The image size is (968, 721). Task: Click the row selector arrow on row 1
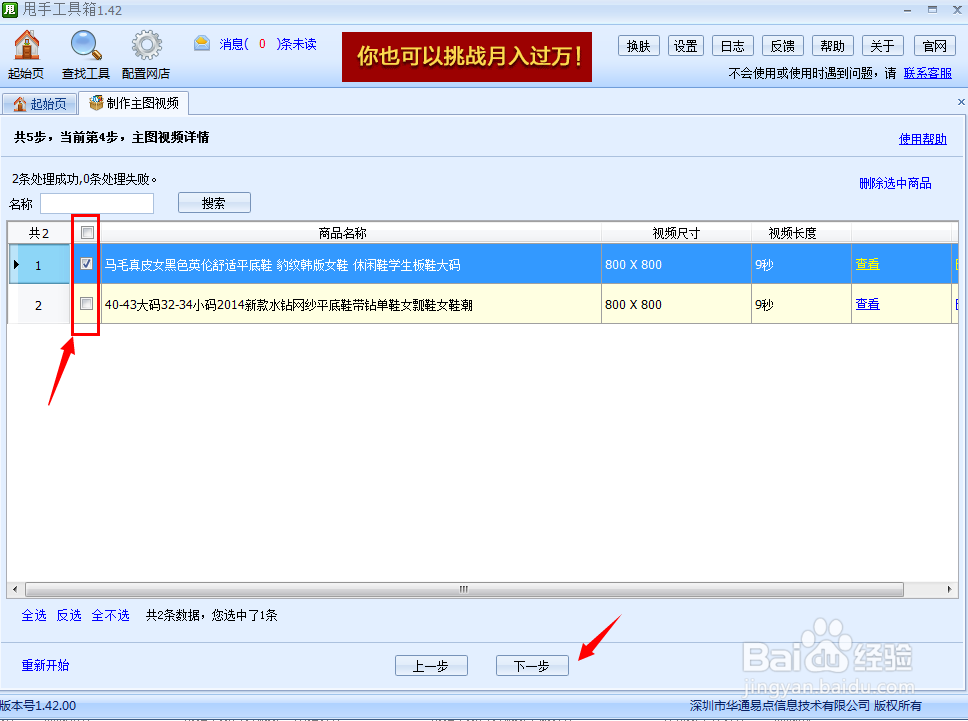click(17, 262)
